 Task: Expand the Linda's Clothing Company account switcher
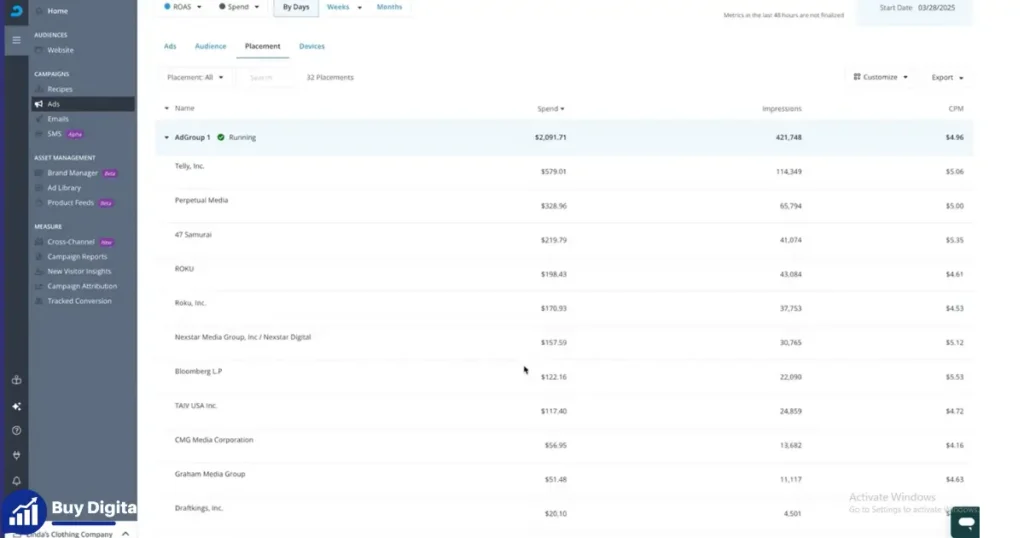click(x=125, y=533)
